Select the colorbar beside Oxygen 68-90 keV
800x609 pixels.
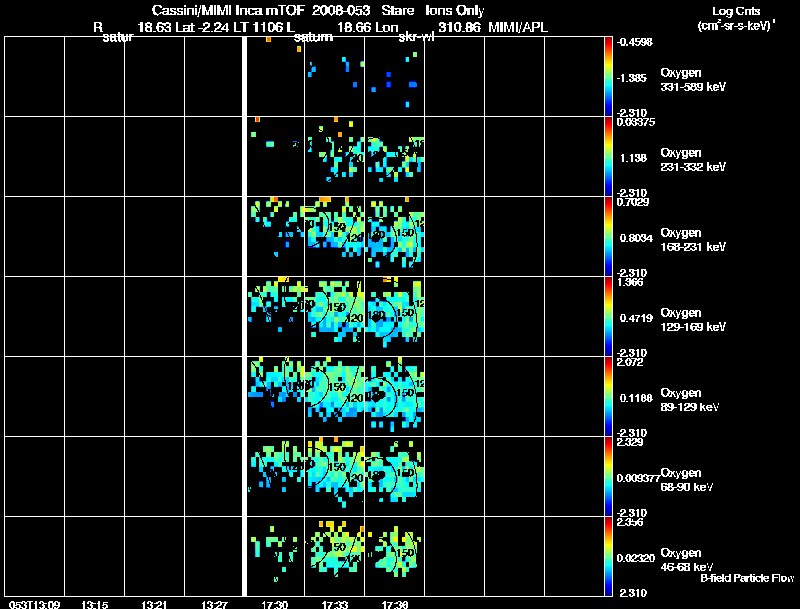click(x=608, y=476)
